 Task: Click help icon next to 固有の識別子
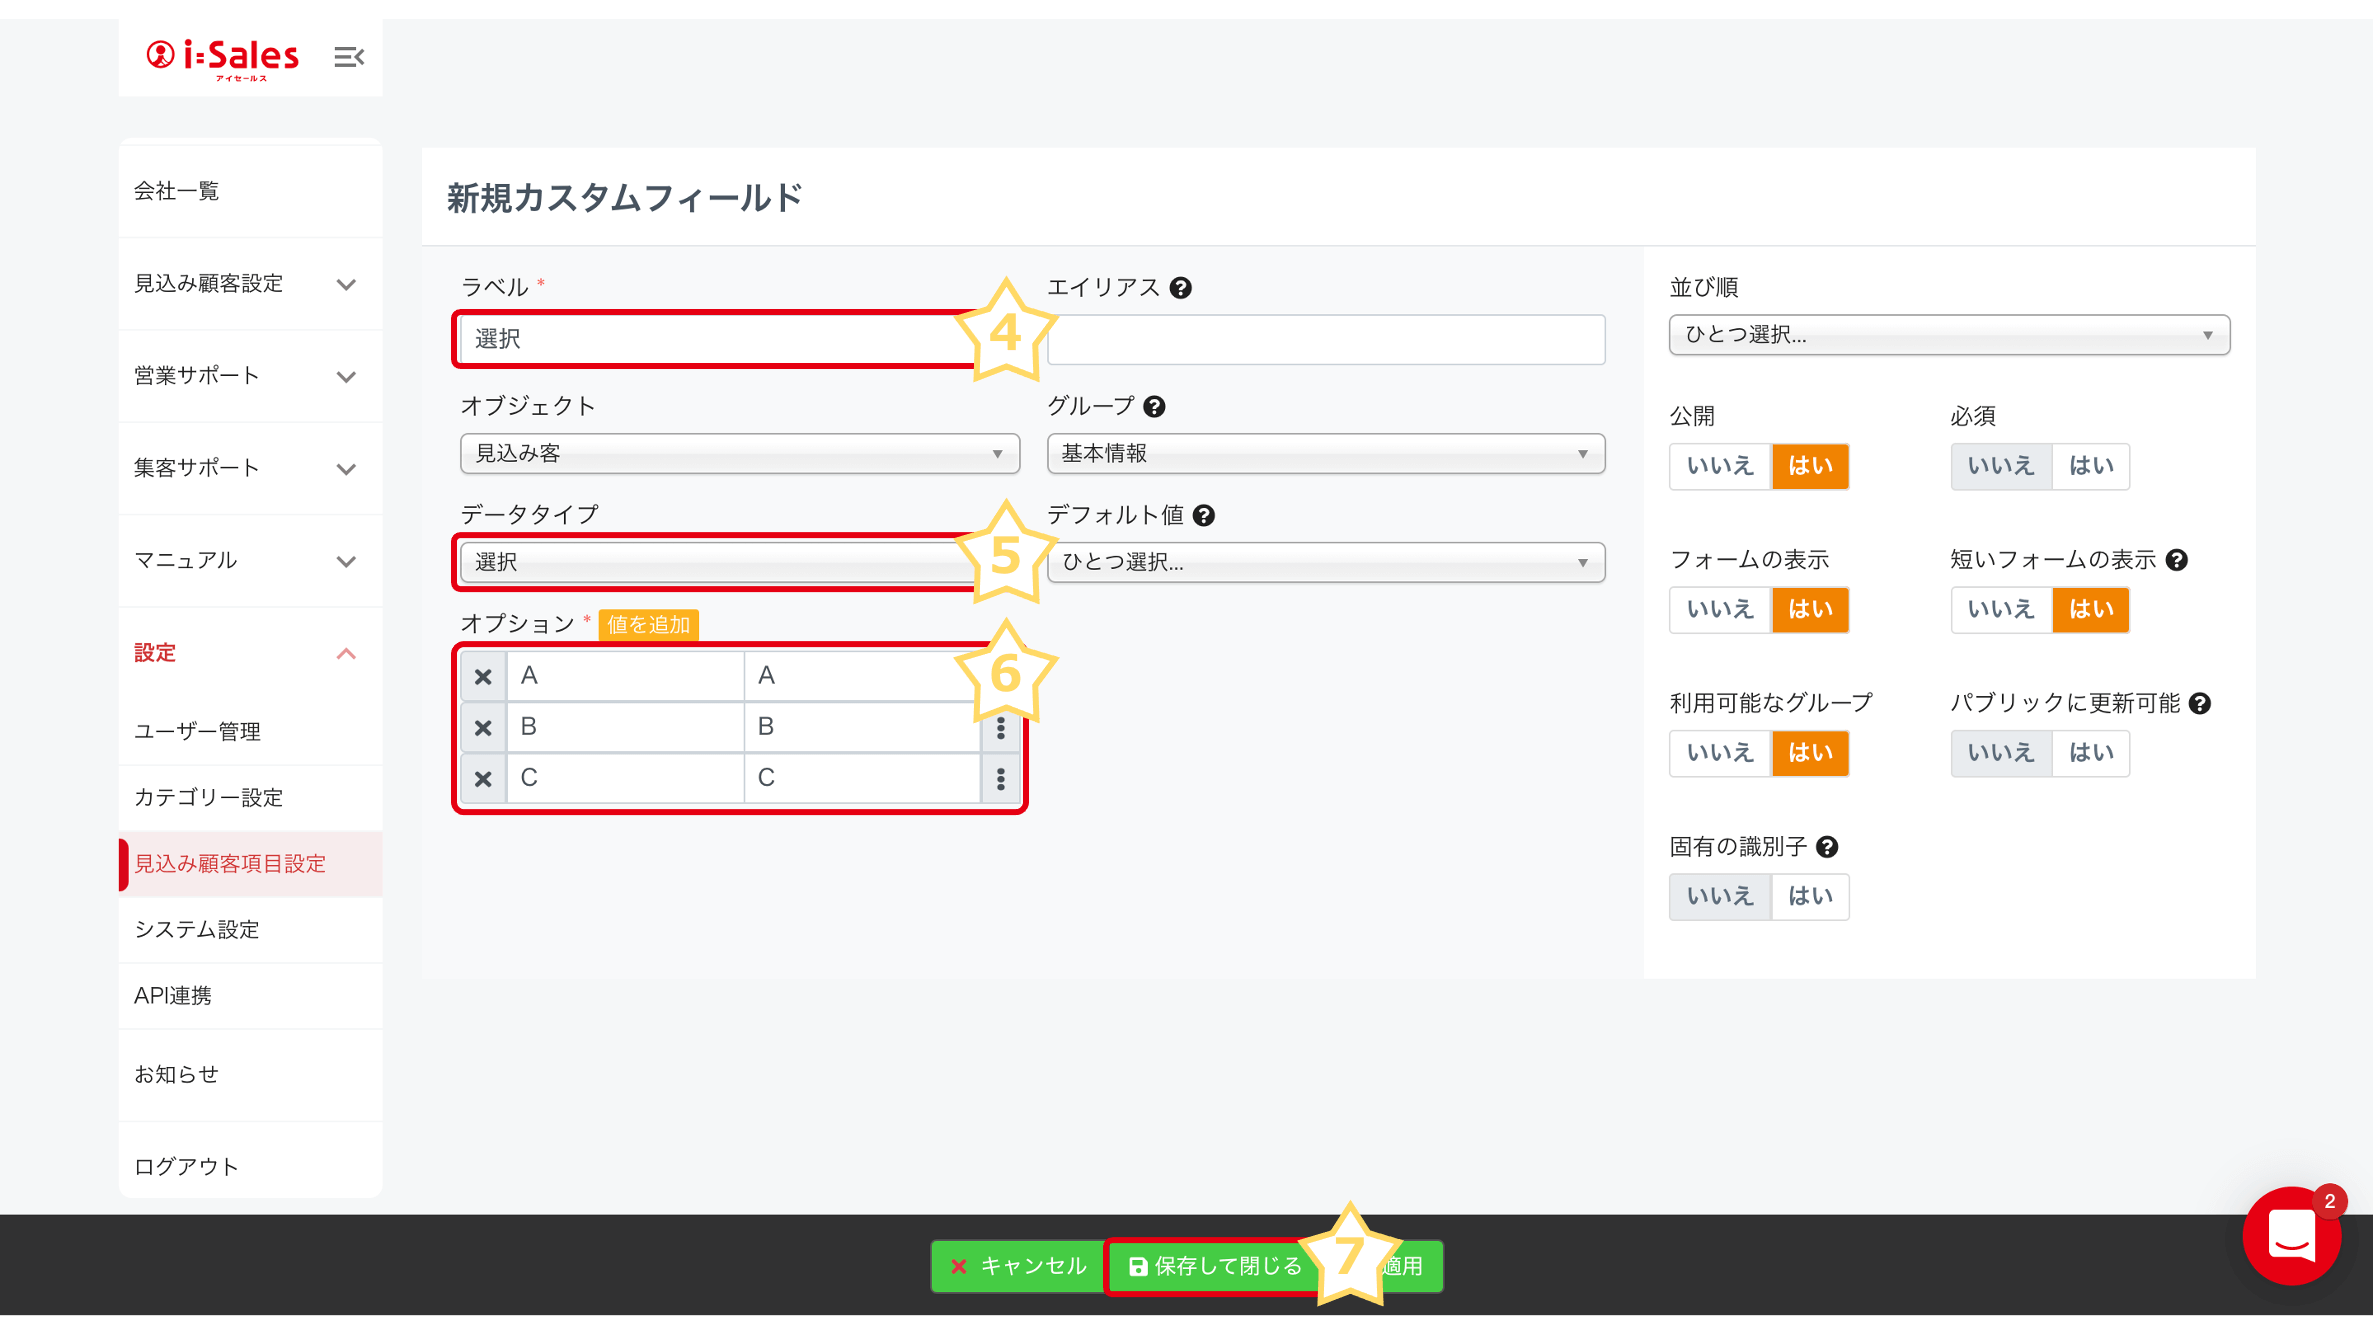click(1827, 848)
